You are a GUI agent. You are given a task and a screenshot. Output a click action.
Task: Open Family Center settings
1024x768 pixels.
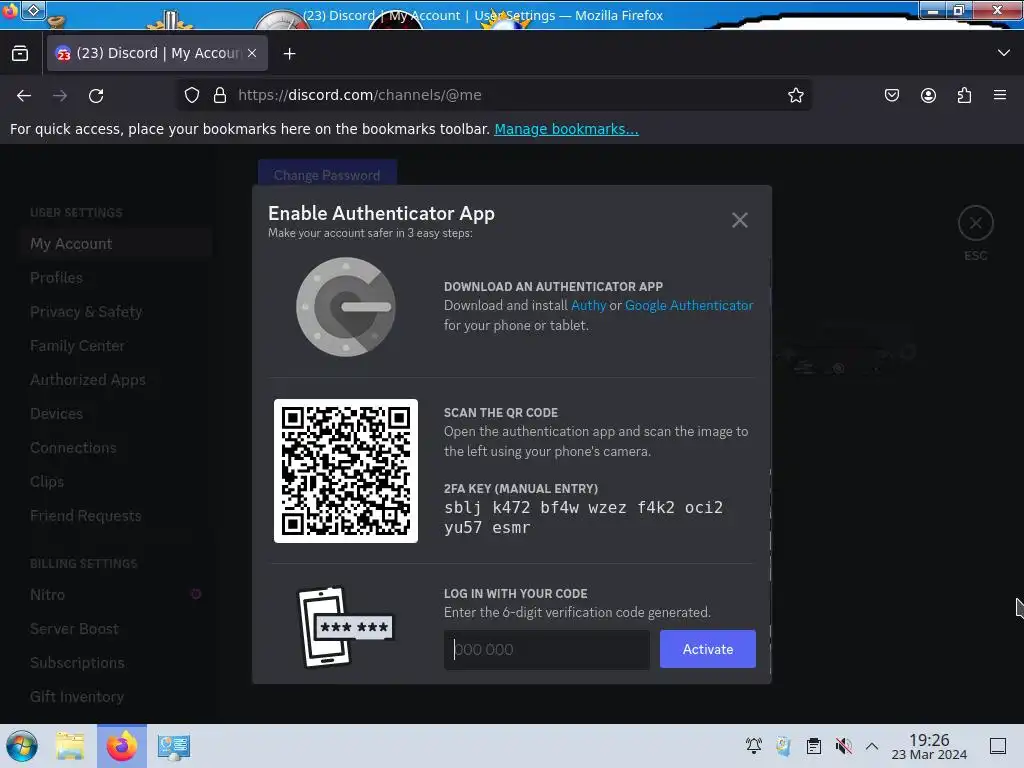coord(115,345)
